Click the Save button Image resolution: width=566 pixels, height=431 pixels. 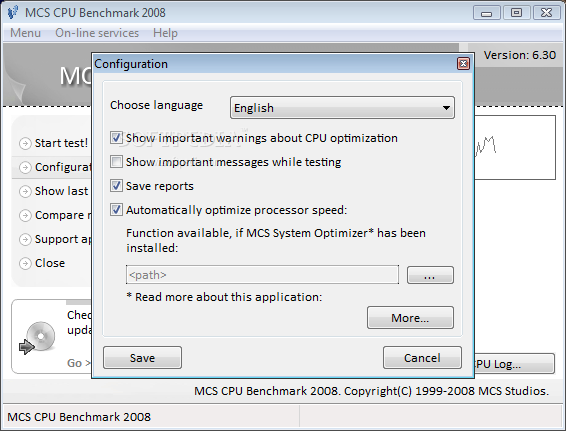[142, 358]
